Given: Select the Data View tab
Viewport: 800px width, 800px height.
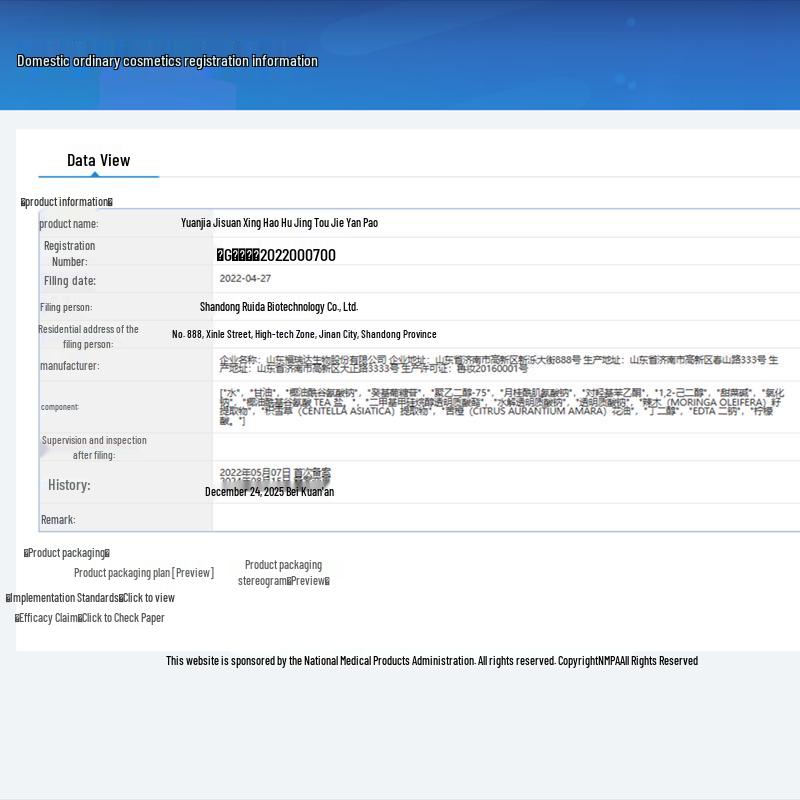Looking at the screenshot, I should (x=98, y=161).
